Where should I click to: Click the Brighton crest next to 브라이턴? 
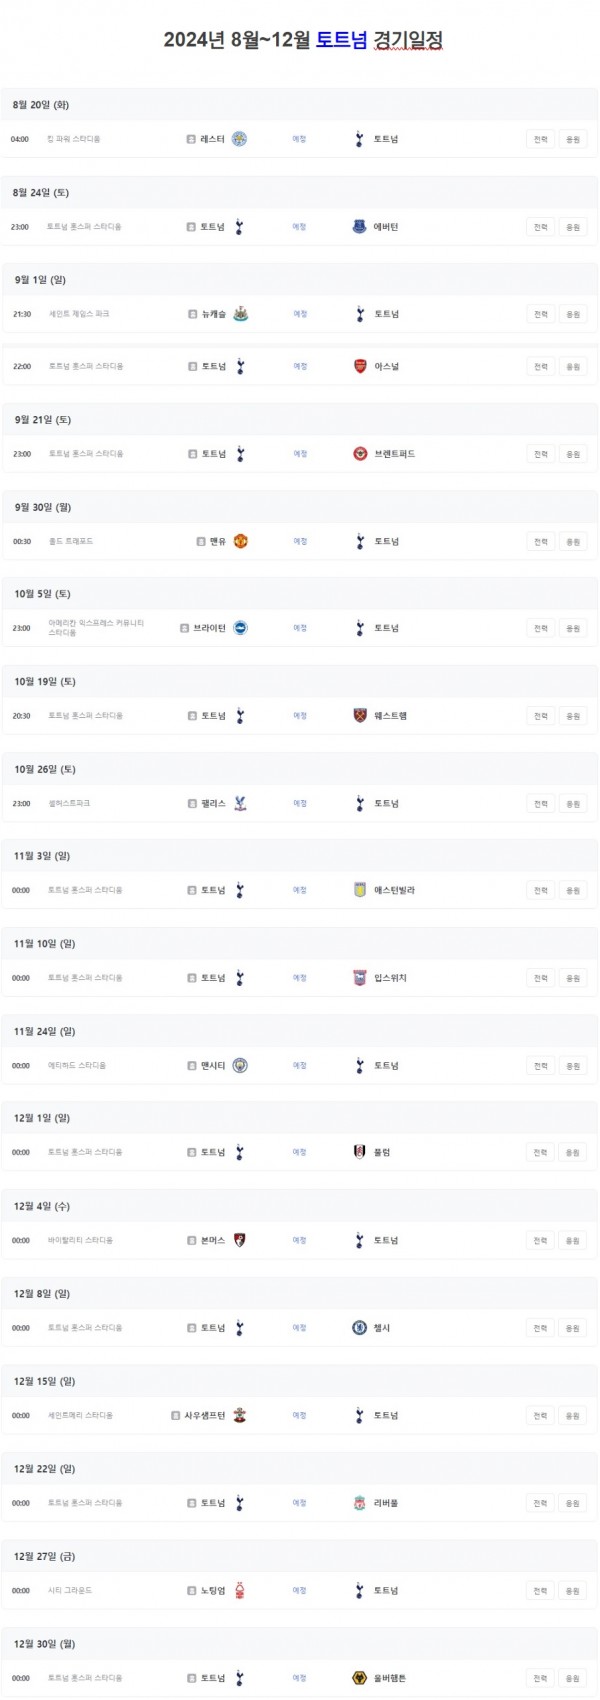coord(240,628)
